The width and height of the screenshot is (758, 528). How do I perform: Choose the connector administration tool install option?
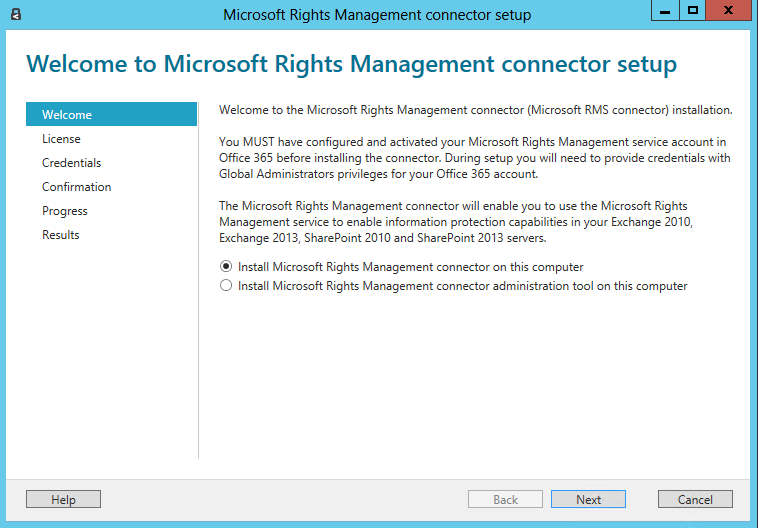pyautogui.click(x=226, y=286)
